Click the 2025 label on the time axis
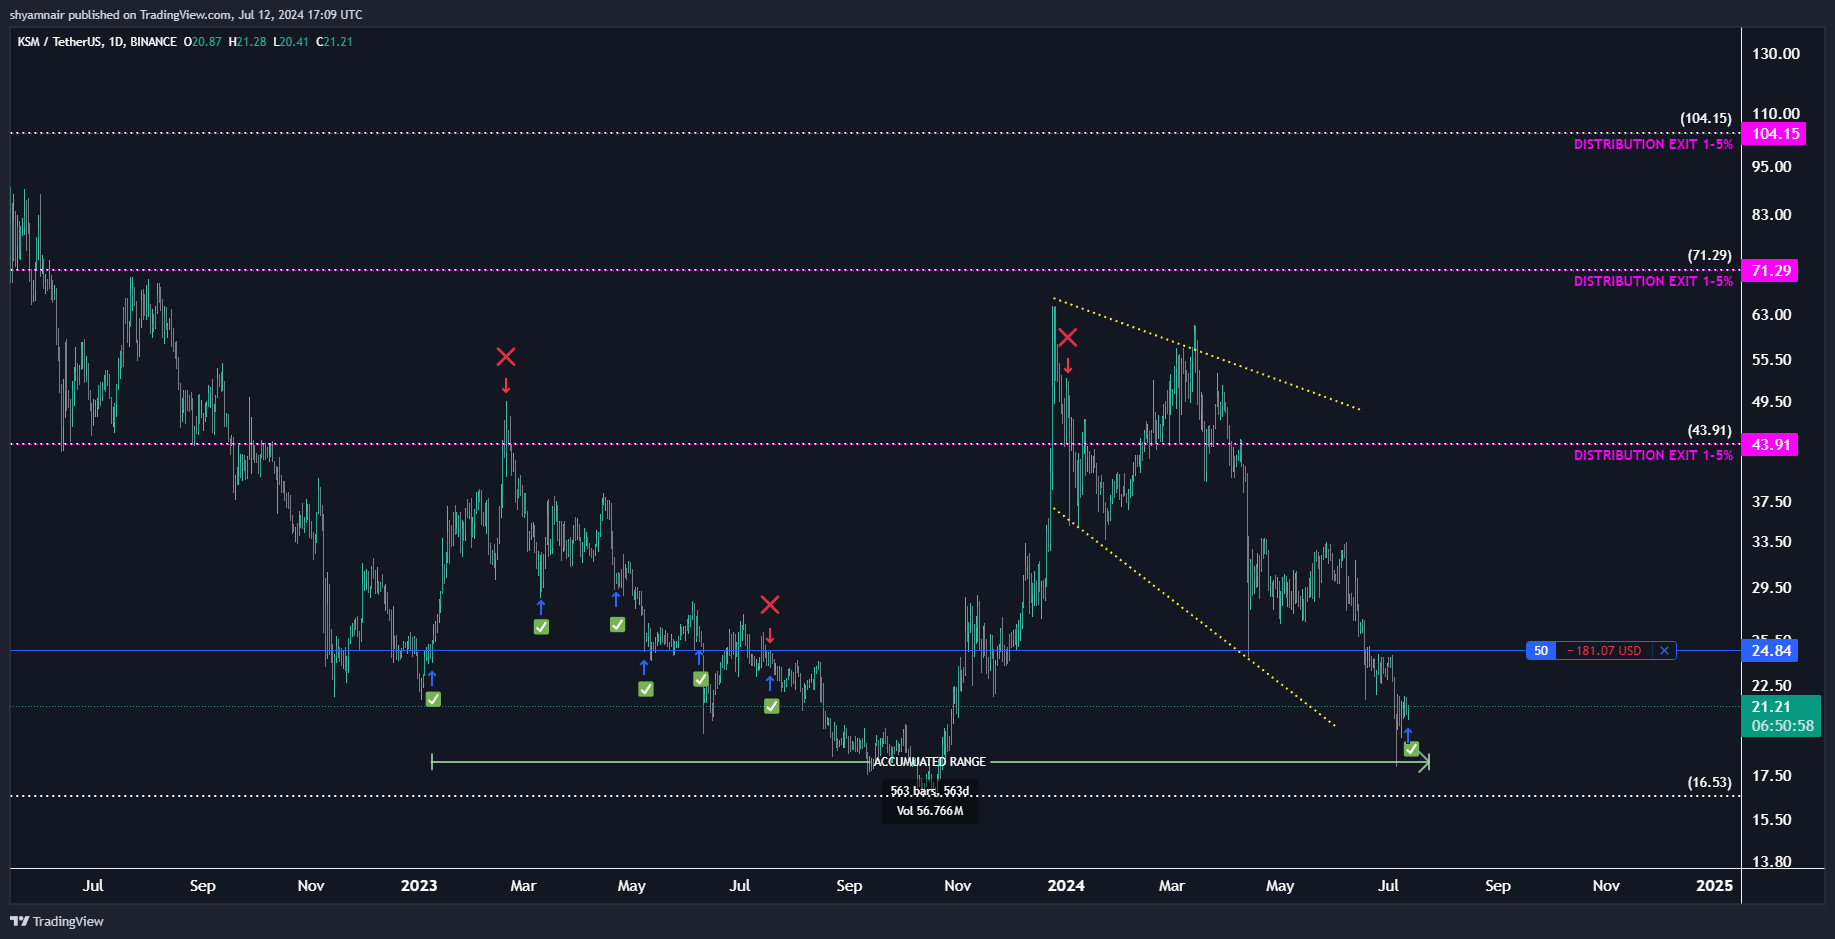Screen dimensions: 1835x939 pyautogui.click(x=1715, y=886)
